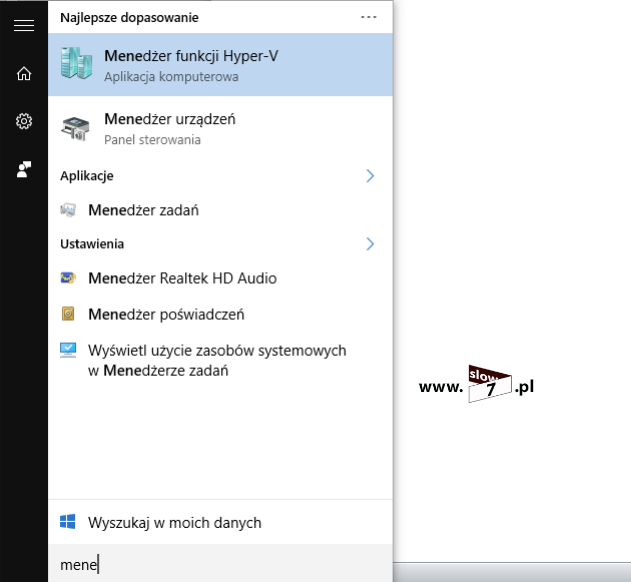Viewport: 631px width, 582px height.
Task: Open the settings gear in the sidebar
Action: click(x=24, y=121)
